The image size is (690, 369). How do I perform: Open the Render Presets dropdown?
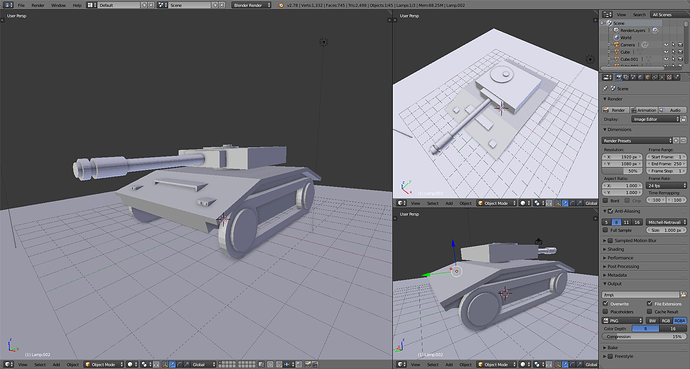637,141
